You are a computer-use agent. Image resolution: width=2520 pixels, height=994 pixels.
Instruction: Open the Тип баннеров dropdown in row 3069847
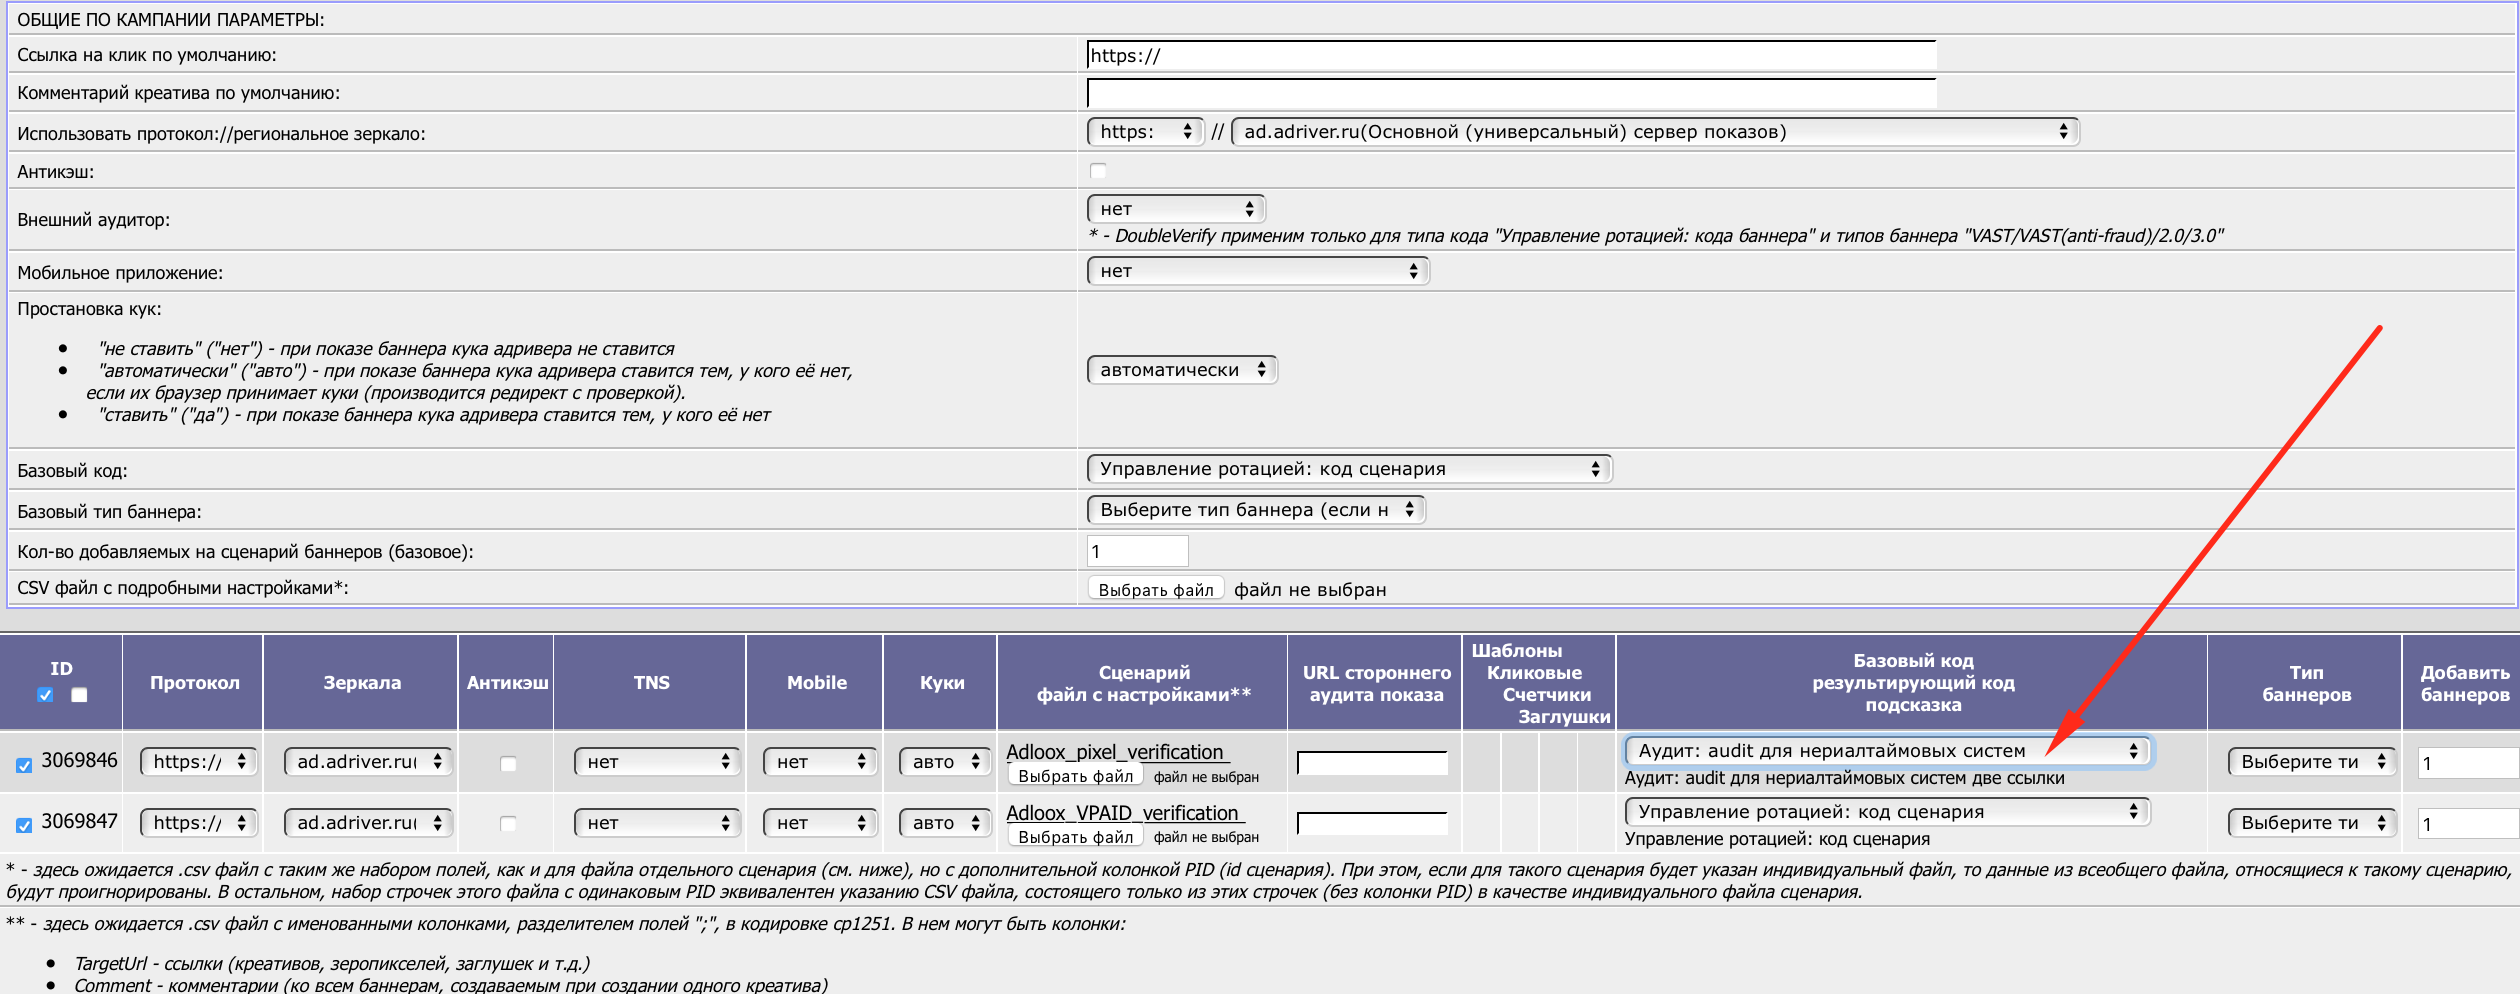pos(2312,823)
